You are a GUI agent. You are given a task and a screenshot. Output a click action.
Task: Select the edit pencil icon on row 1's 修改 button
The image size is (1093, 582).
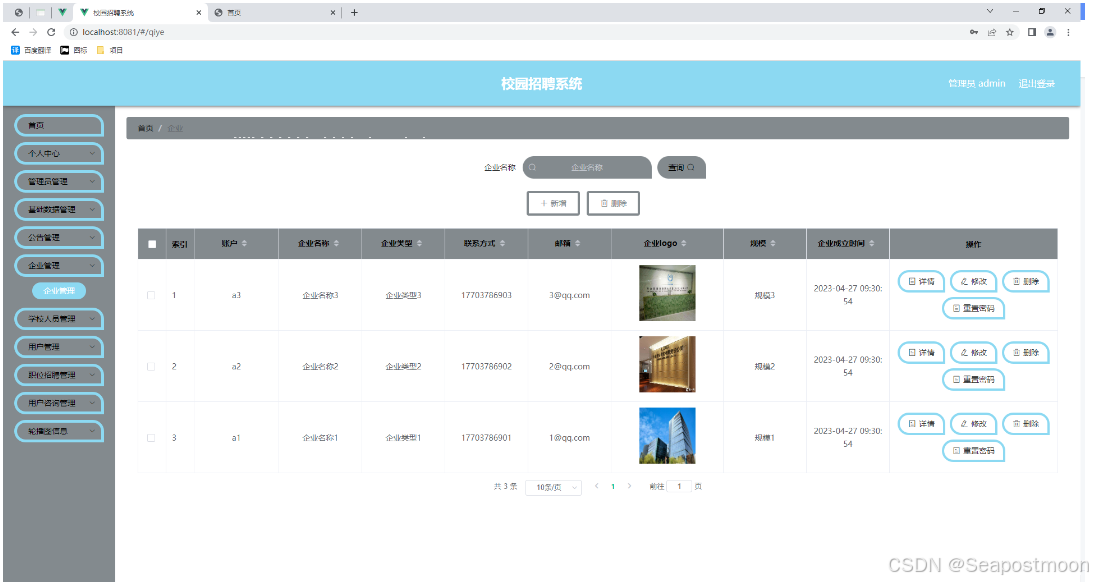pos(962,283)
